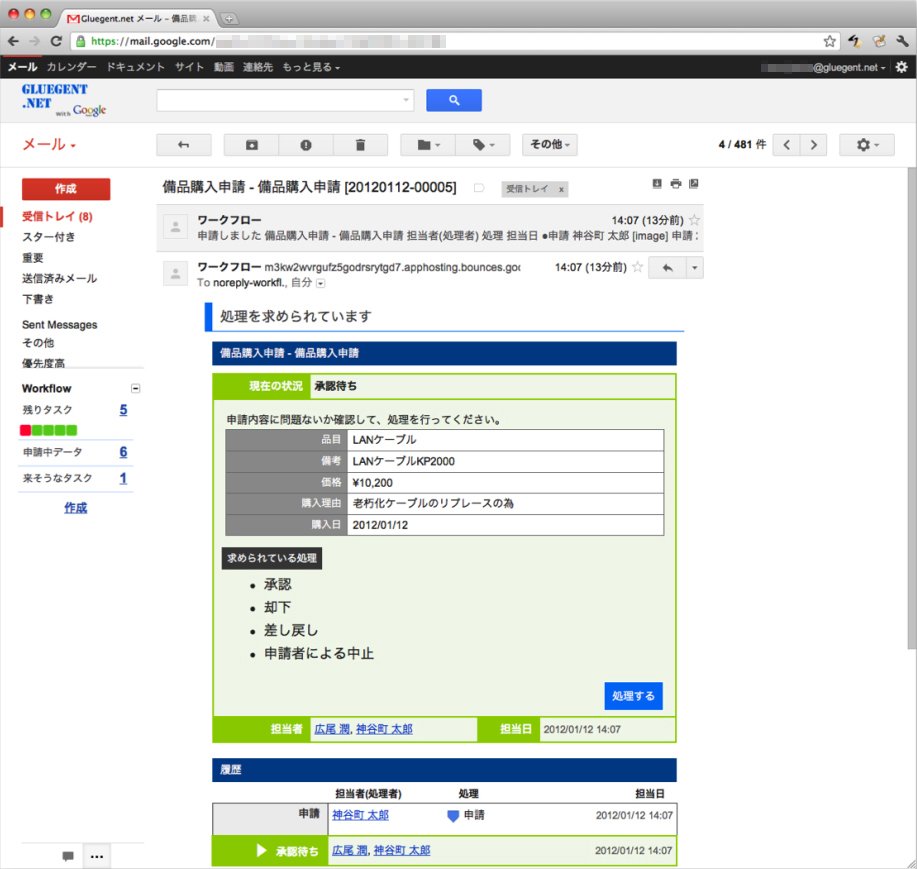Click the red task status square
917x869 pixels.
pyautogui.click(x=25, y=430)
